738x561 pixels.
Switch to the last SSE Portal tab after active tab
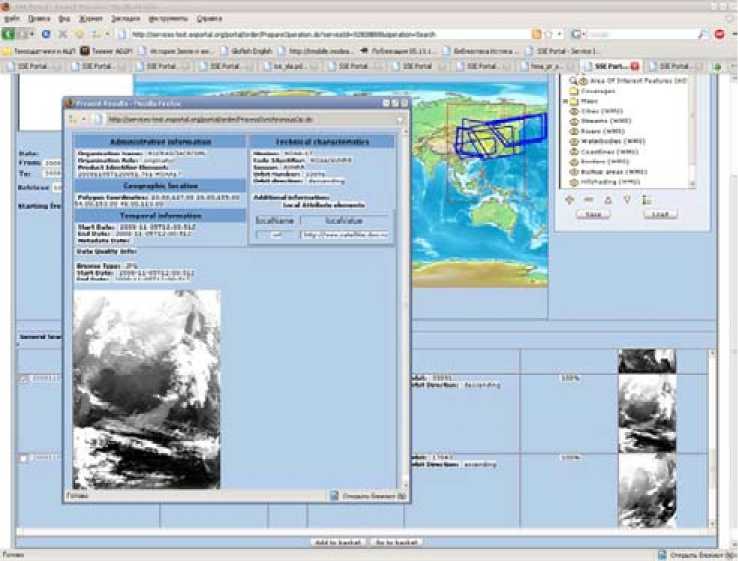point(675,67)
